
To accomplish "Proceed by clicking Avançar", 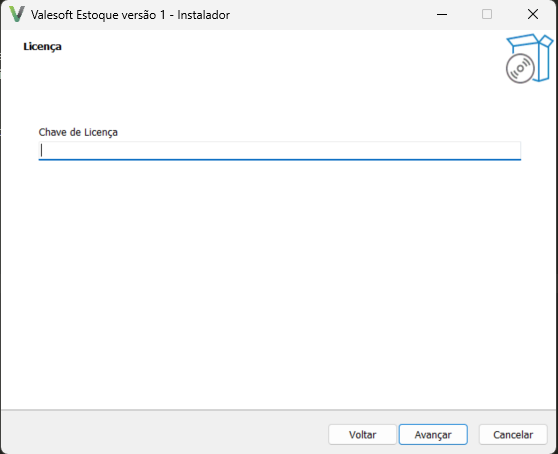I will tap(433, 434).
